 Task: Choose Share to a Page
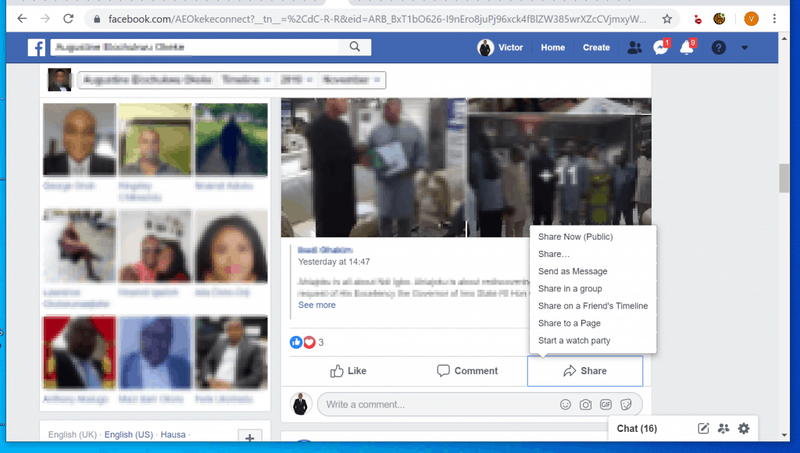(569, 323)
